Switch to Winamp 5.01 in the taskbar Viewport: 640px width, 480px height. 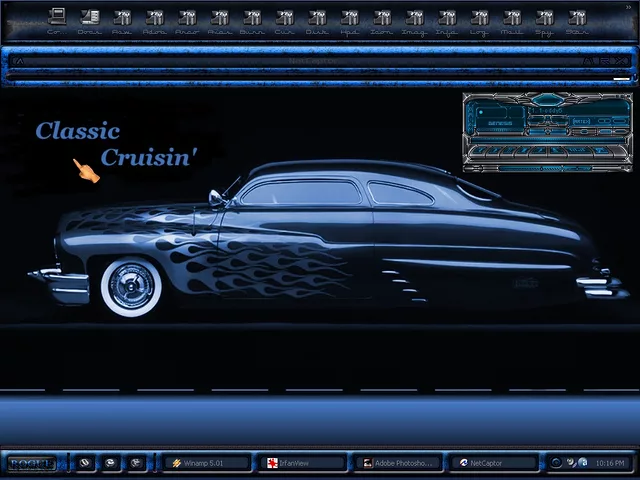pyautogui.click(x=207, y=463)
